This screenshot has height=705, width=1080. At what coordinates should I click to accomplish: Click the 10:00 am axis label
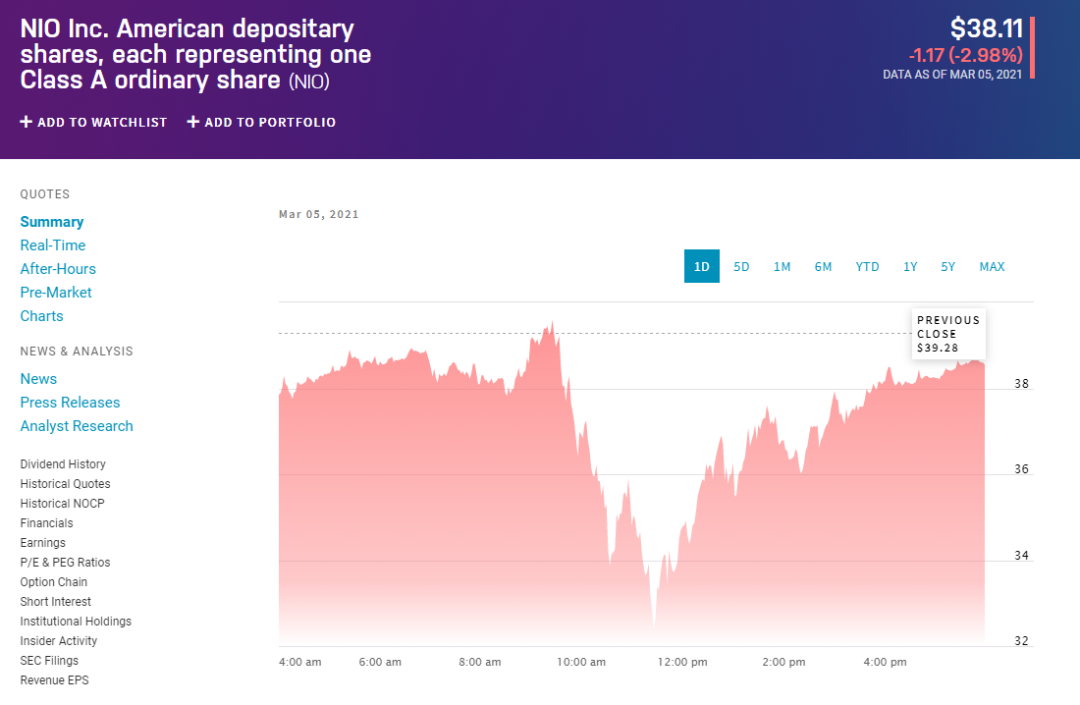[581, 662]
